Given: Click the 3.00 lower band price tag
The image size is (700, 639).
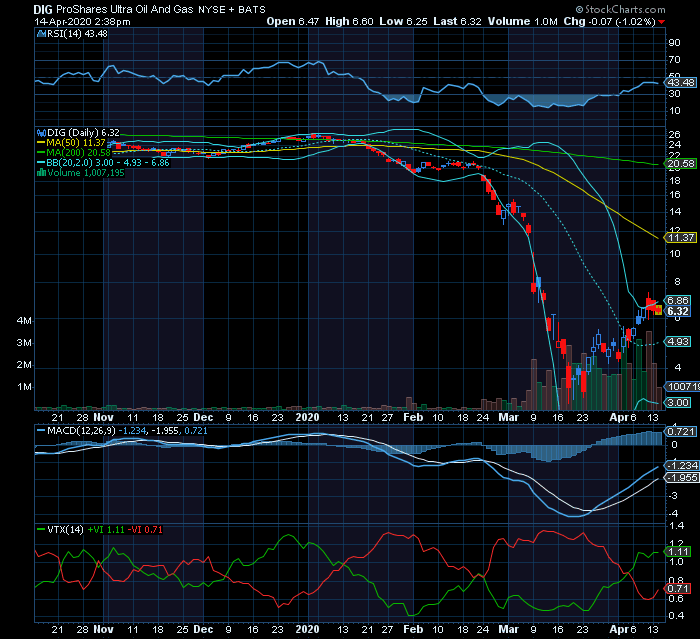Looking at the screenshot, I should 678,402.
